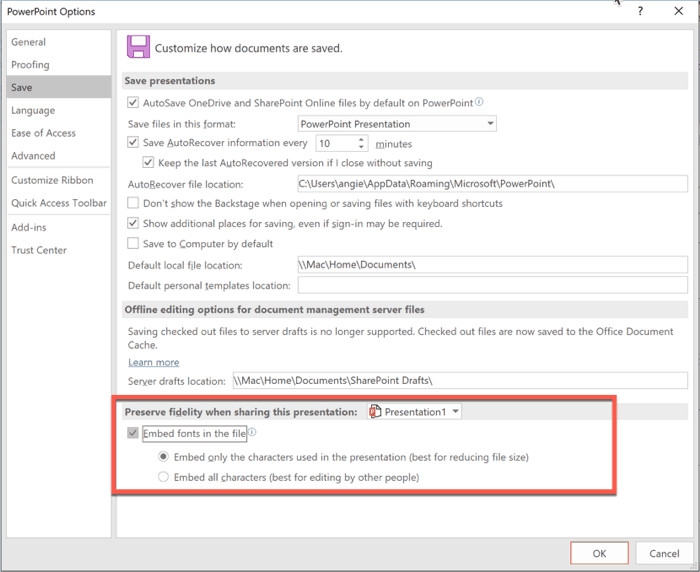Image resolution: width=700 pixels, height=572 pixels.
Task: Uncheck Keep the last AutoRecovered version checkbox
Action: 148,163
